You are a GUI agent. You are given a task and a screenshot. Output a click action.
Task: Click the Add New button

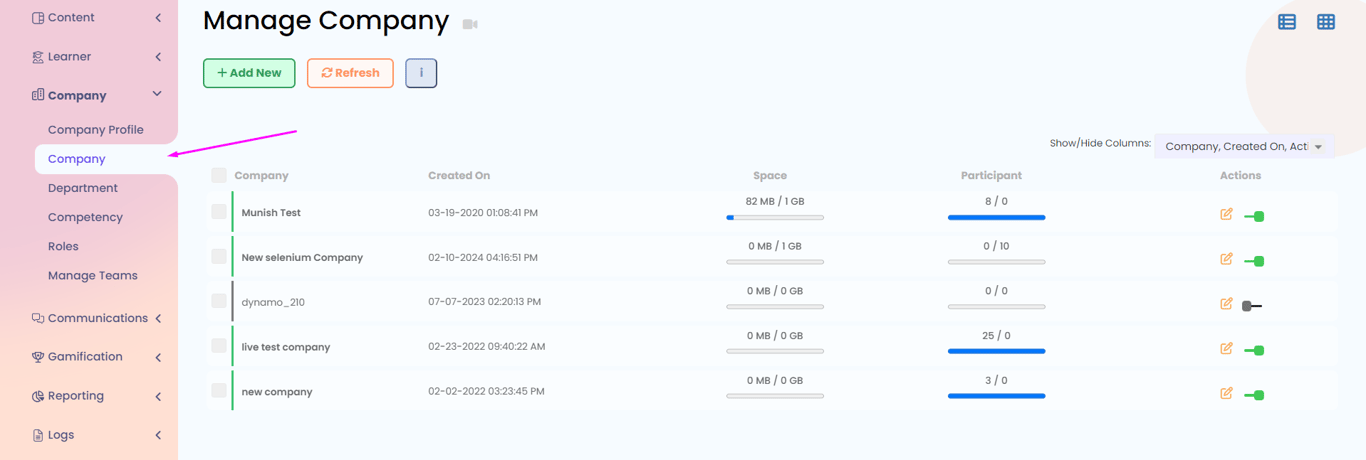[249, 73]
